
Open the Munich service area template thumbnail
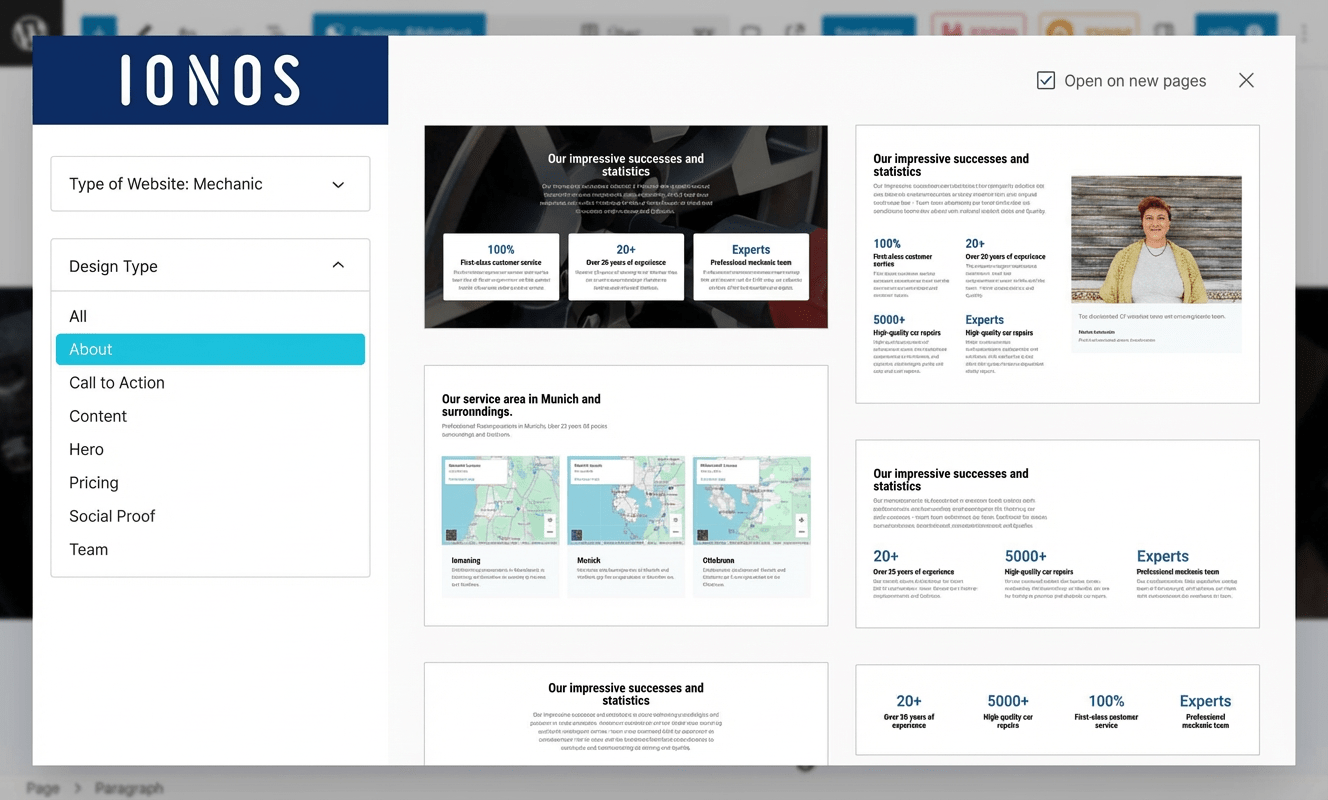(x=626, y=495)
